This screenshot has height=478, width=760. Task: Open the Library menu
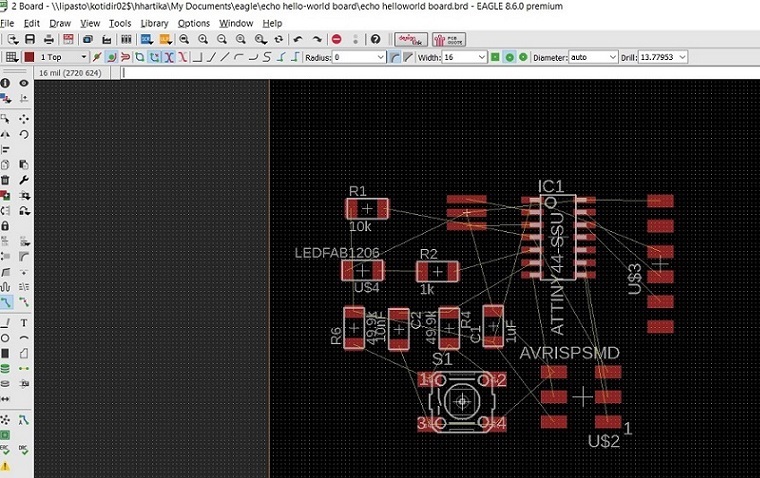point(154,23)
